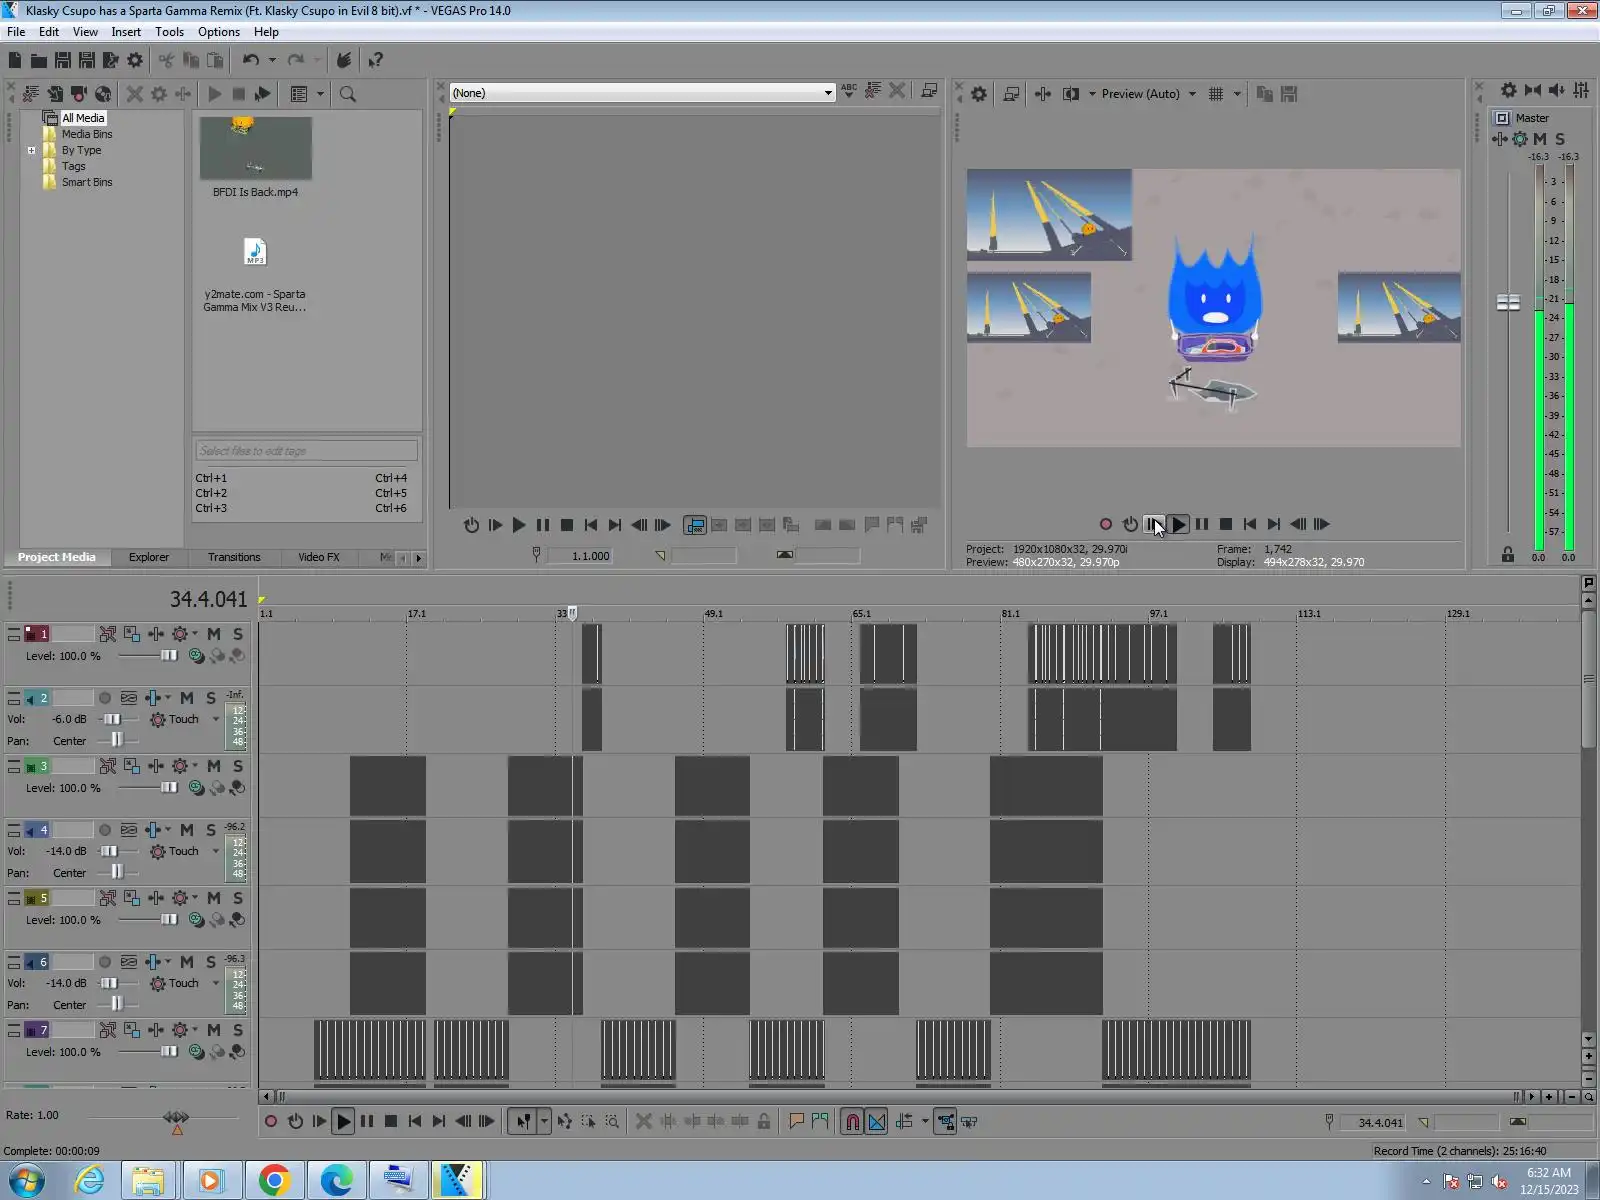
Task: Toggle Master bus Mute button
Action: point(1540,139)
